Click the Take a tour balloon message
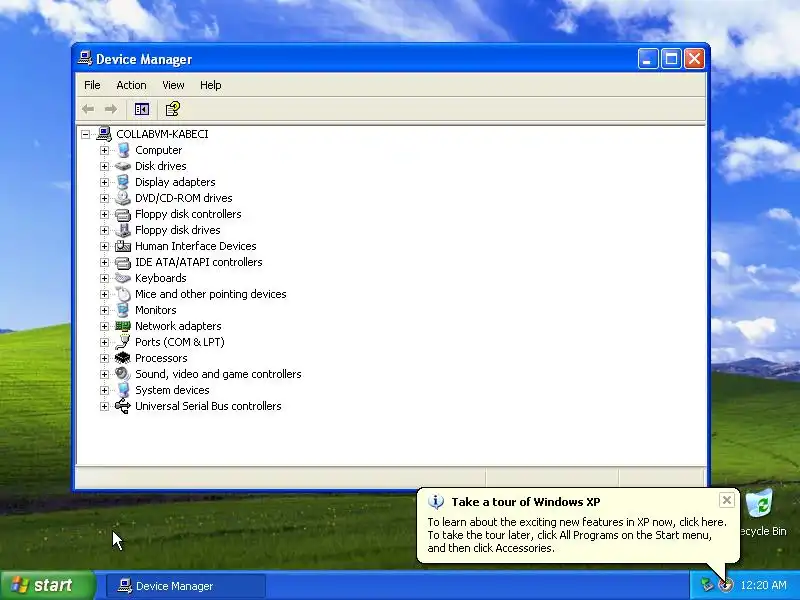The image size is (800, 600). point(577,535)
